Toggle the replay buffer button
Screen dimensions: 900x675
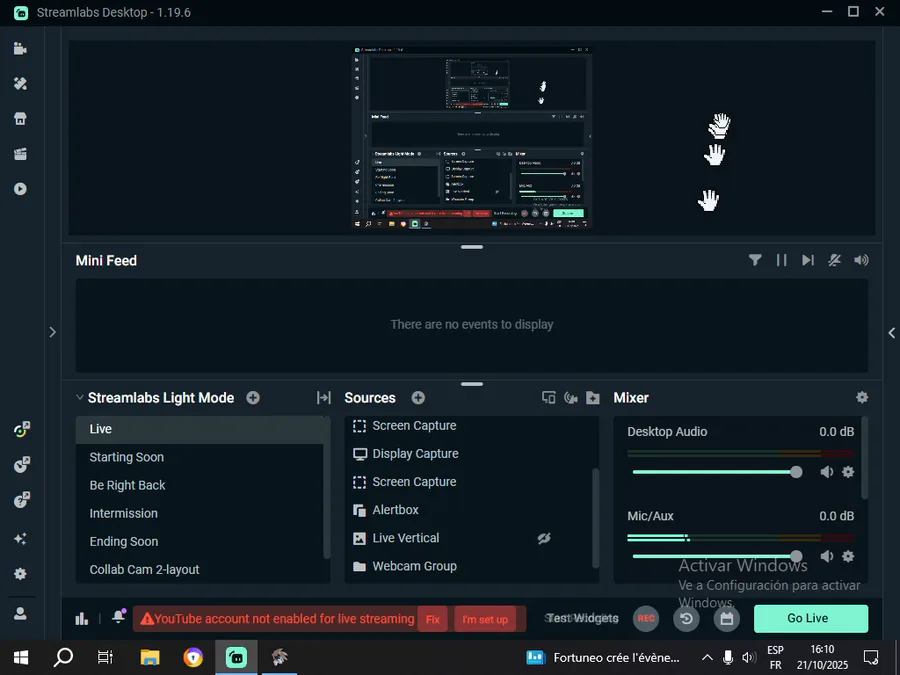click(x=686, y=619)
